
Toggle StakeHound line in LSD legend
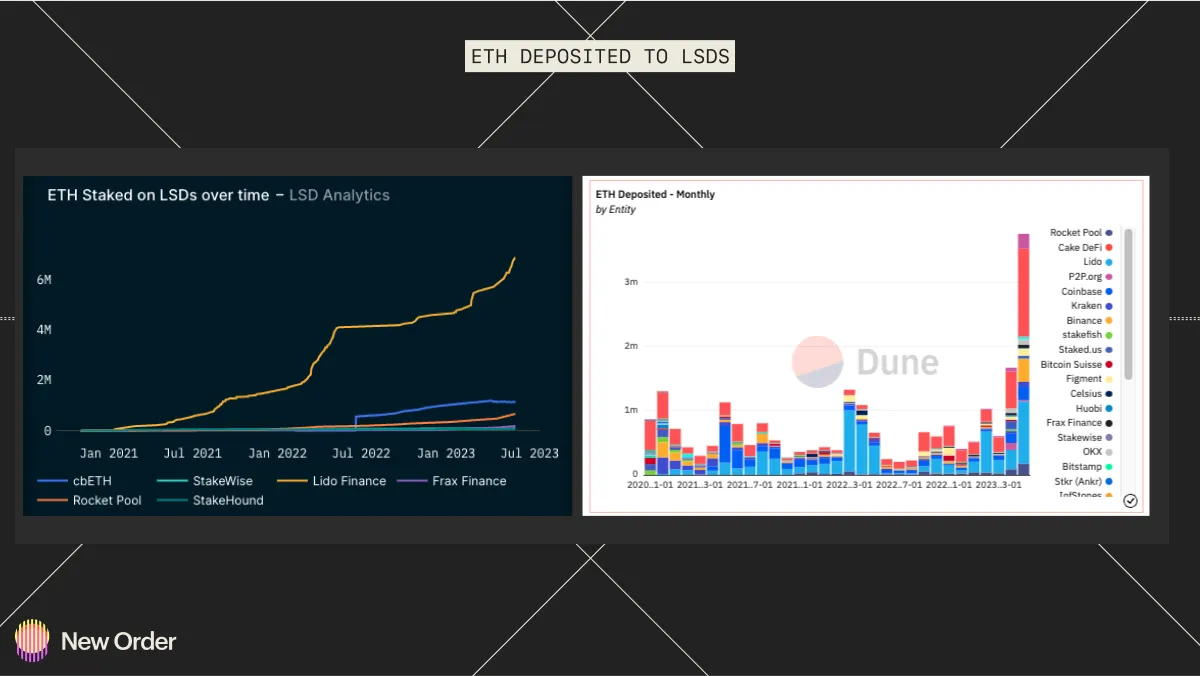(211, 500)
